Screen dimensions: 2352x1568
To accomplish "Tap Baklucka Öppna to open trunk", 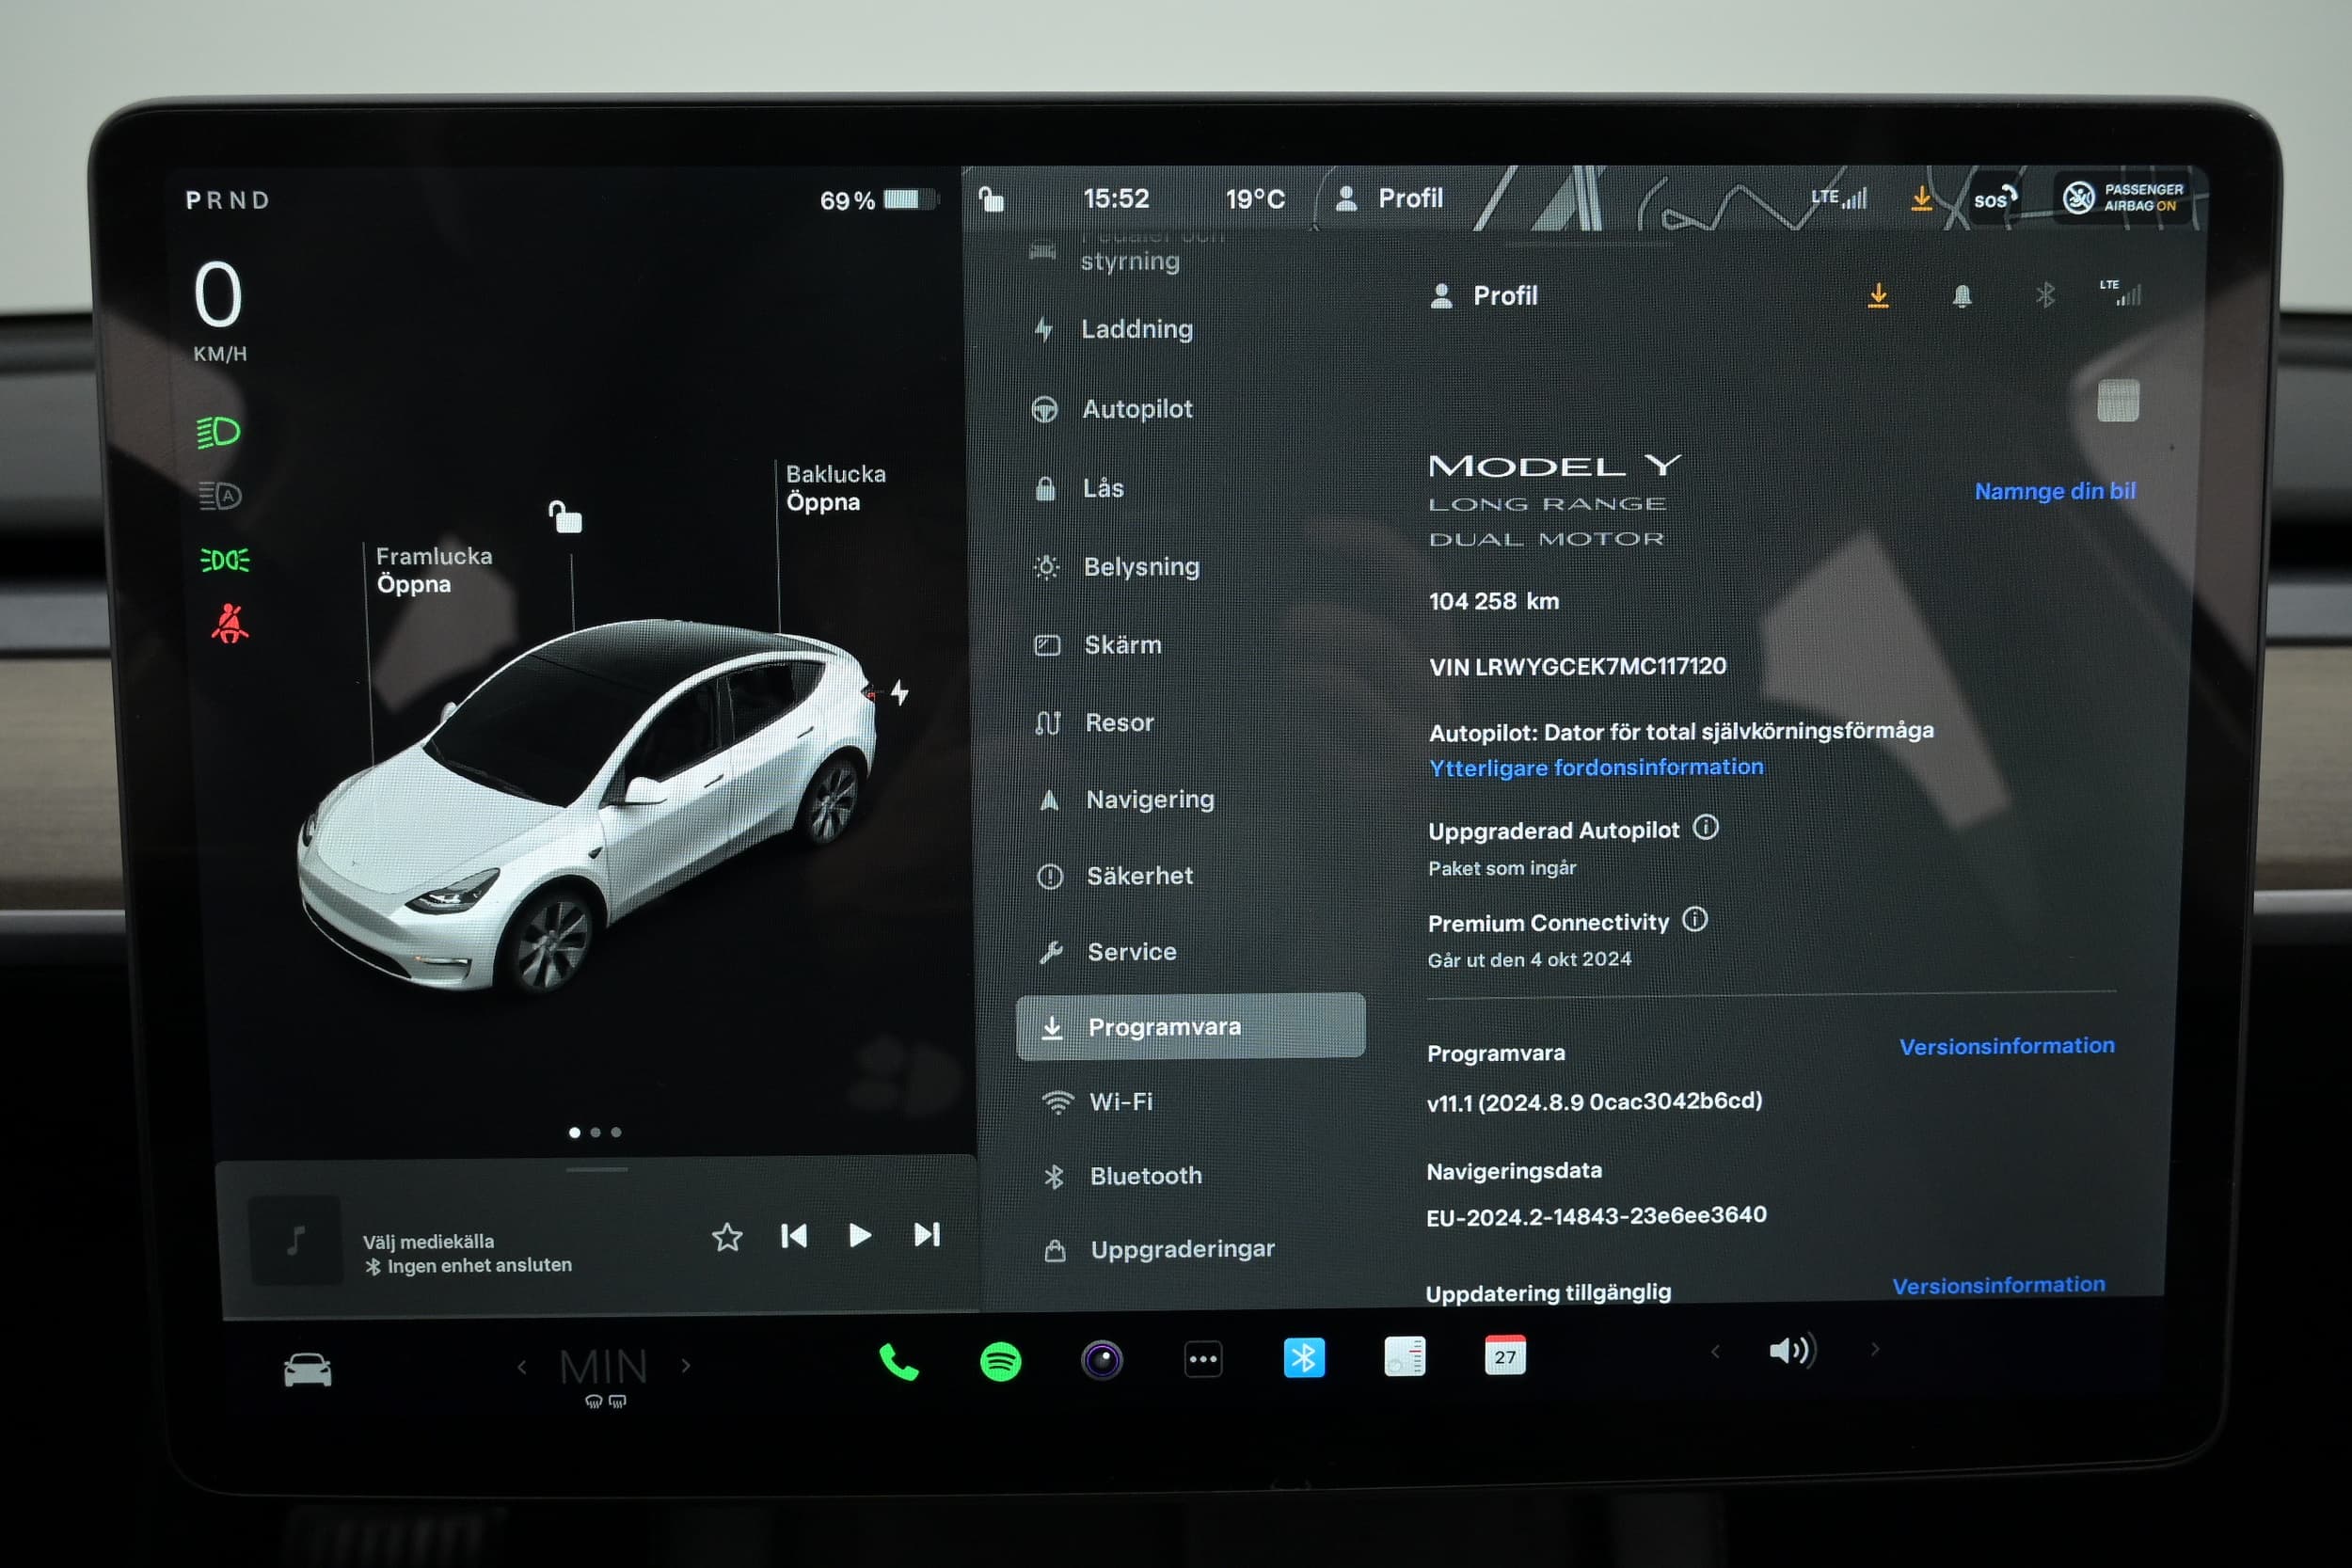I will [x=835, y=488].
